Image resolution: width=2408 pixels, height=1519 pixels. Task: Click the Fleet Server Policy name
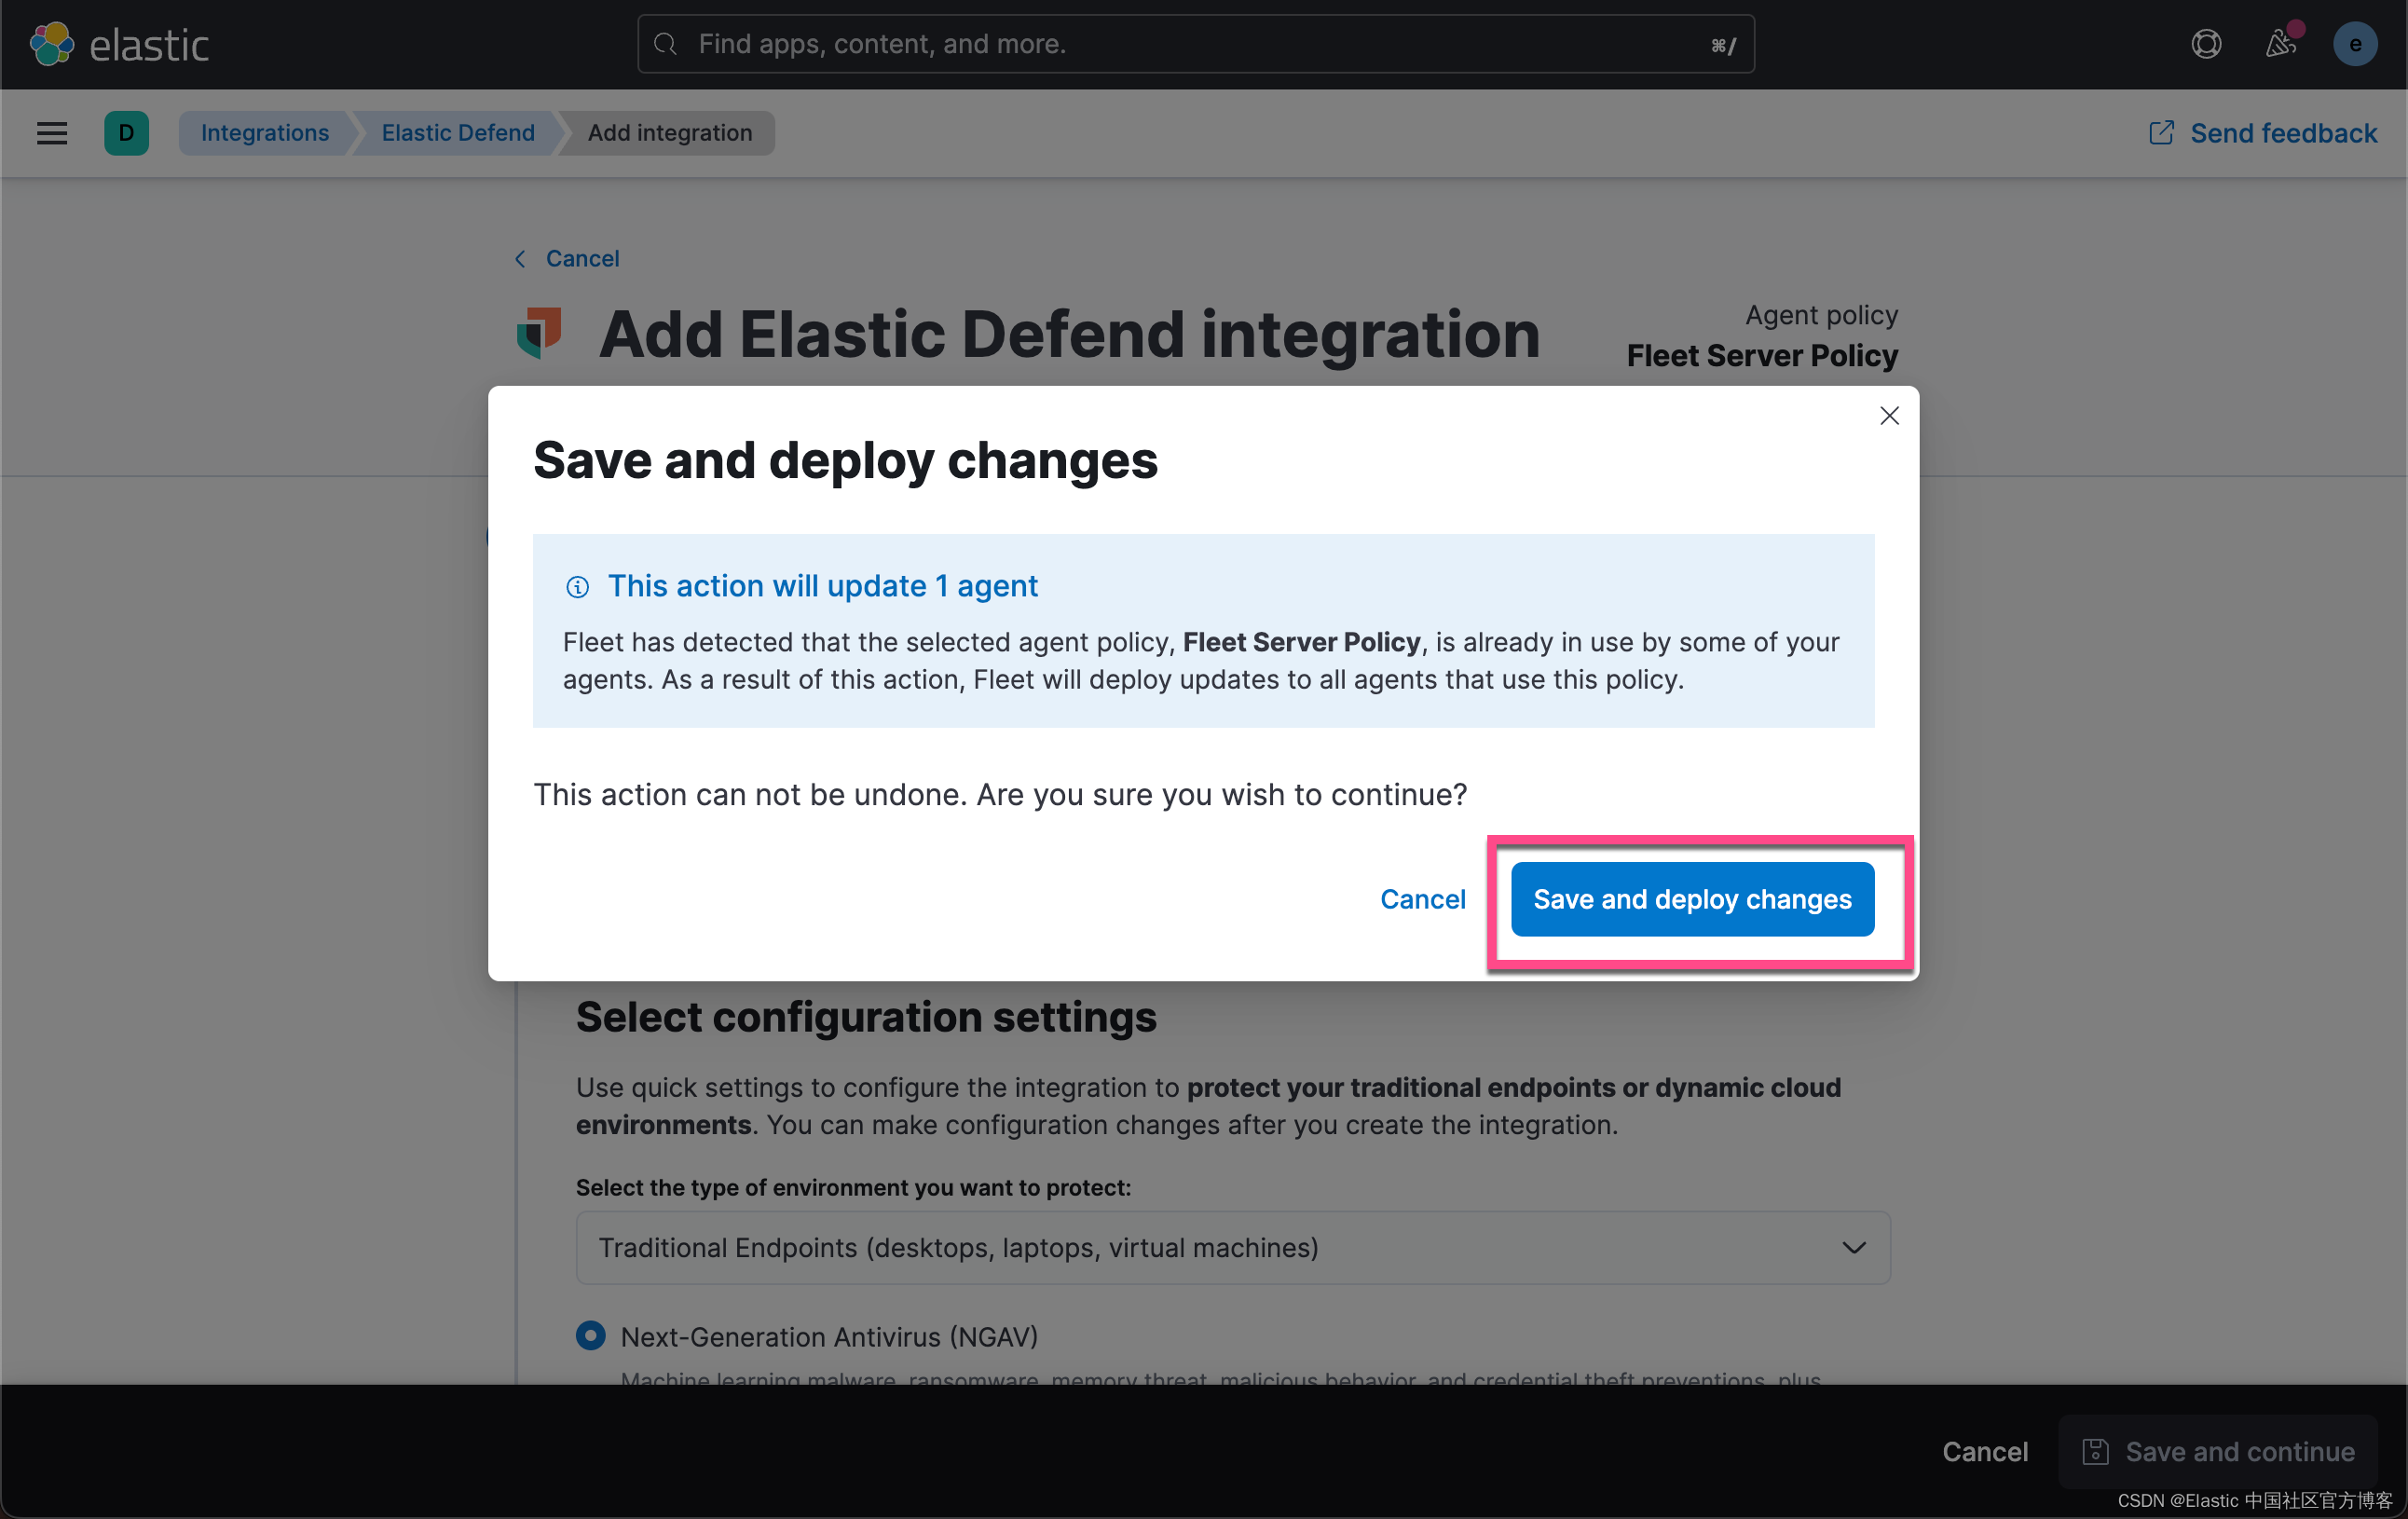pyautogui.click(x=1762, y=356)
